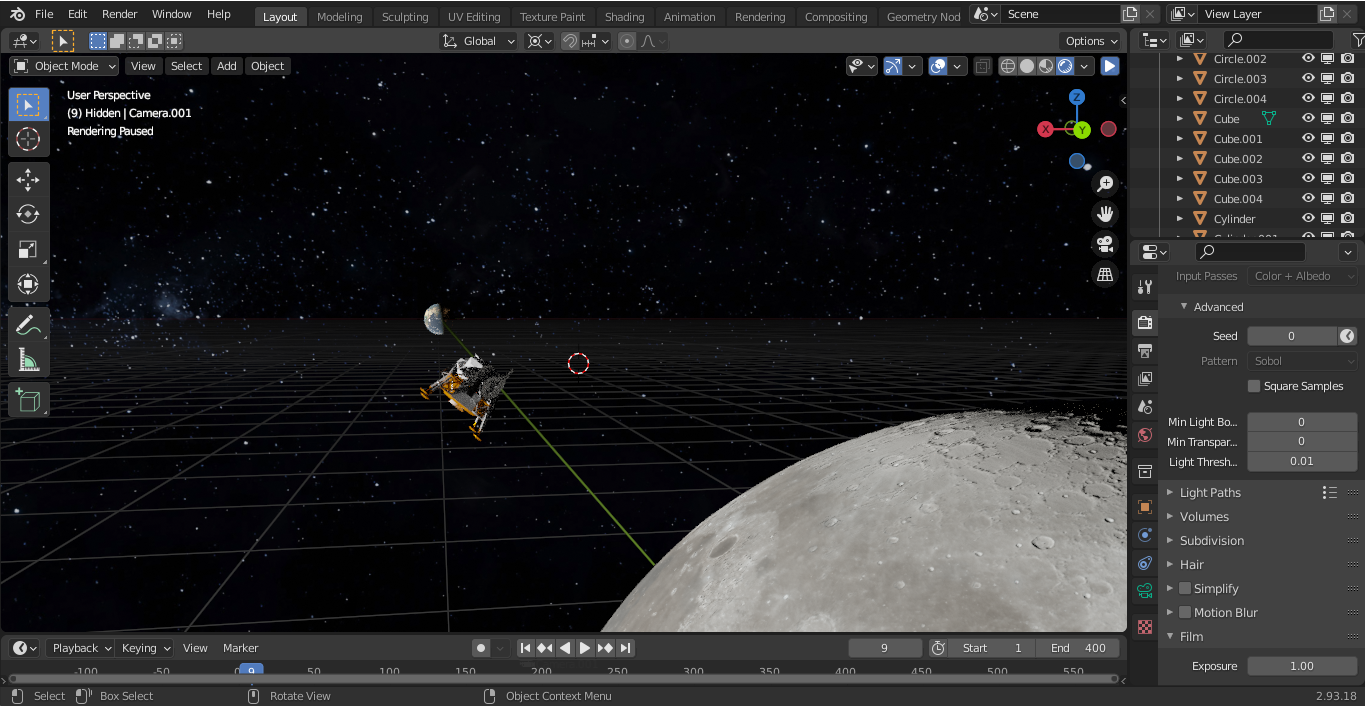Open the Render menu

click(x=120, y=14)
